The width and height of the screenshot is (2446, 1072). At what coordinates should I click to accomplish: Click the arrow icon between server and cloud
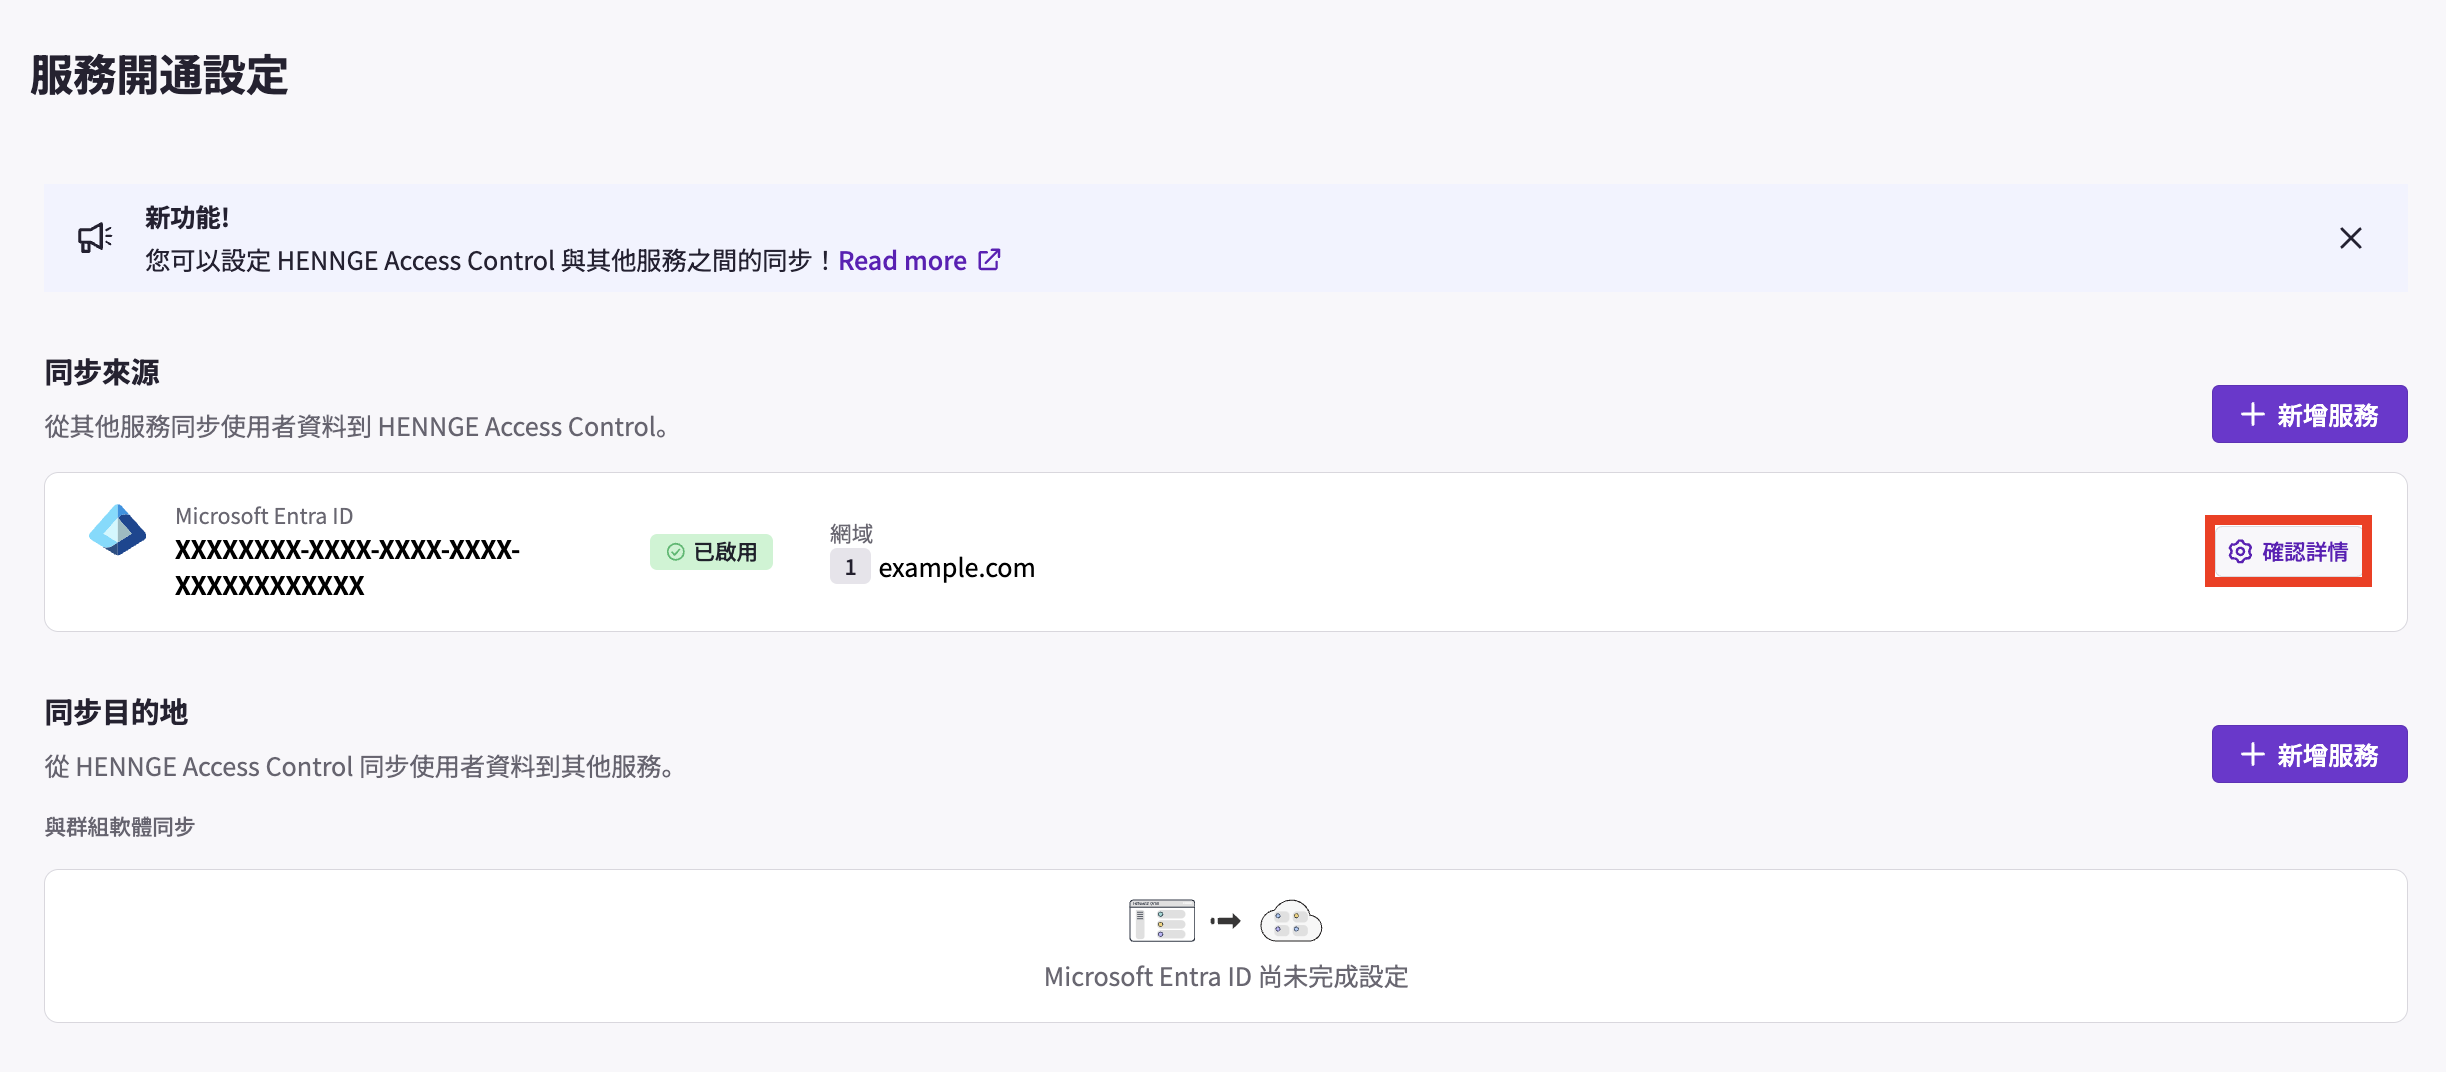1226,921
